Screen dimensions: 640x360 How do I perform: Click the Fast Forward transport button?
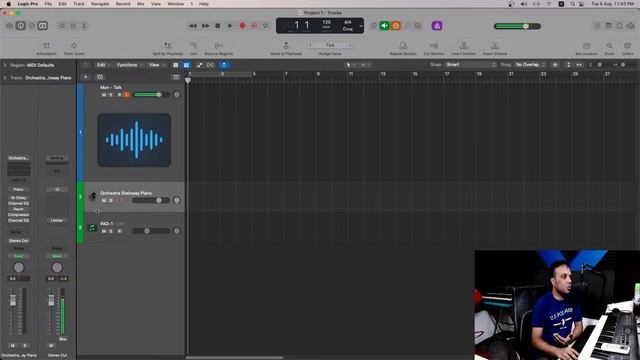205,26
